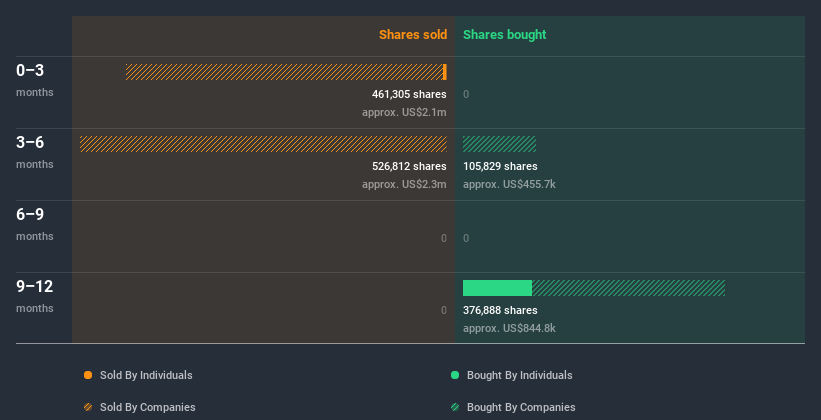Screen dimensions: 821x420
Task: Click the striped Sold By Companies legend marker
Action: pyautogui.click(x=88, y=407)
